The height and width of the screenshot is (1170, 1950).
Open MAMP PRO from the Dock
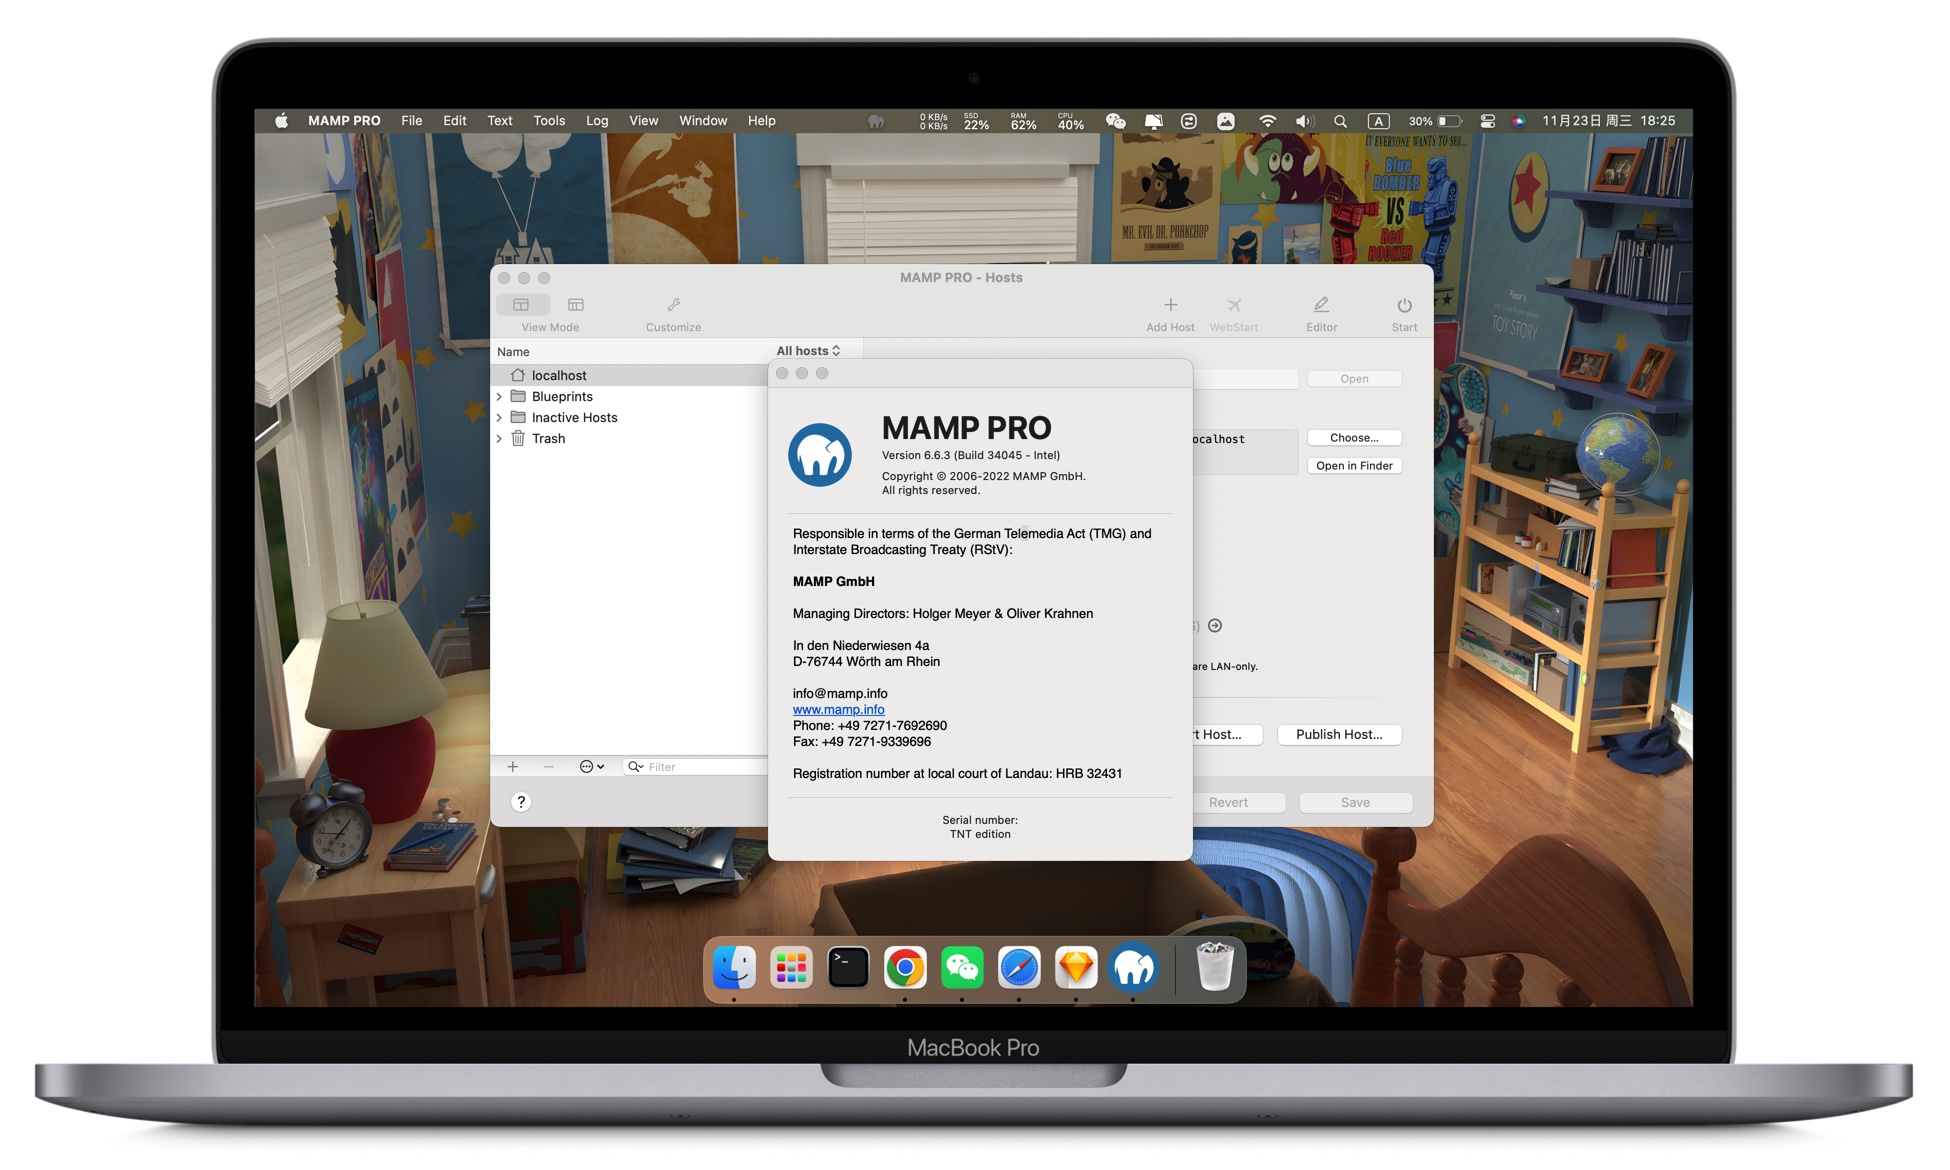[x=1133, y=967]
